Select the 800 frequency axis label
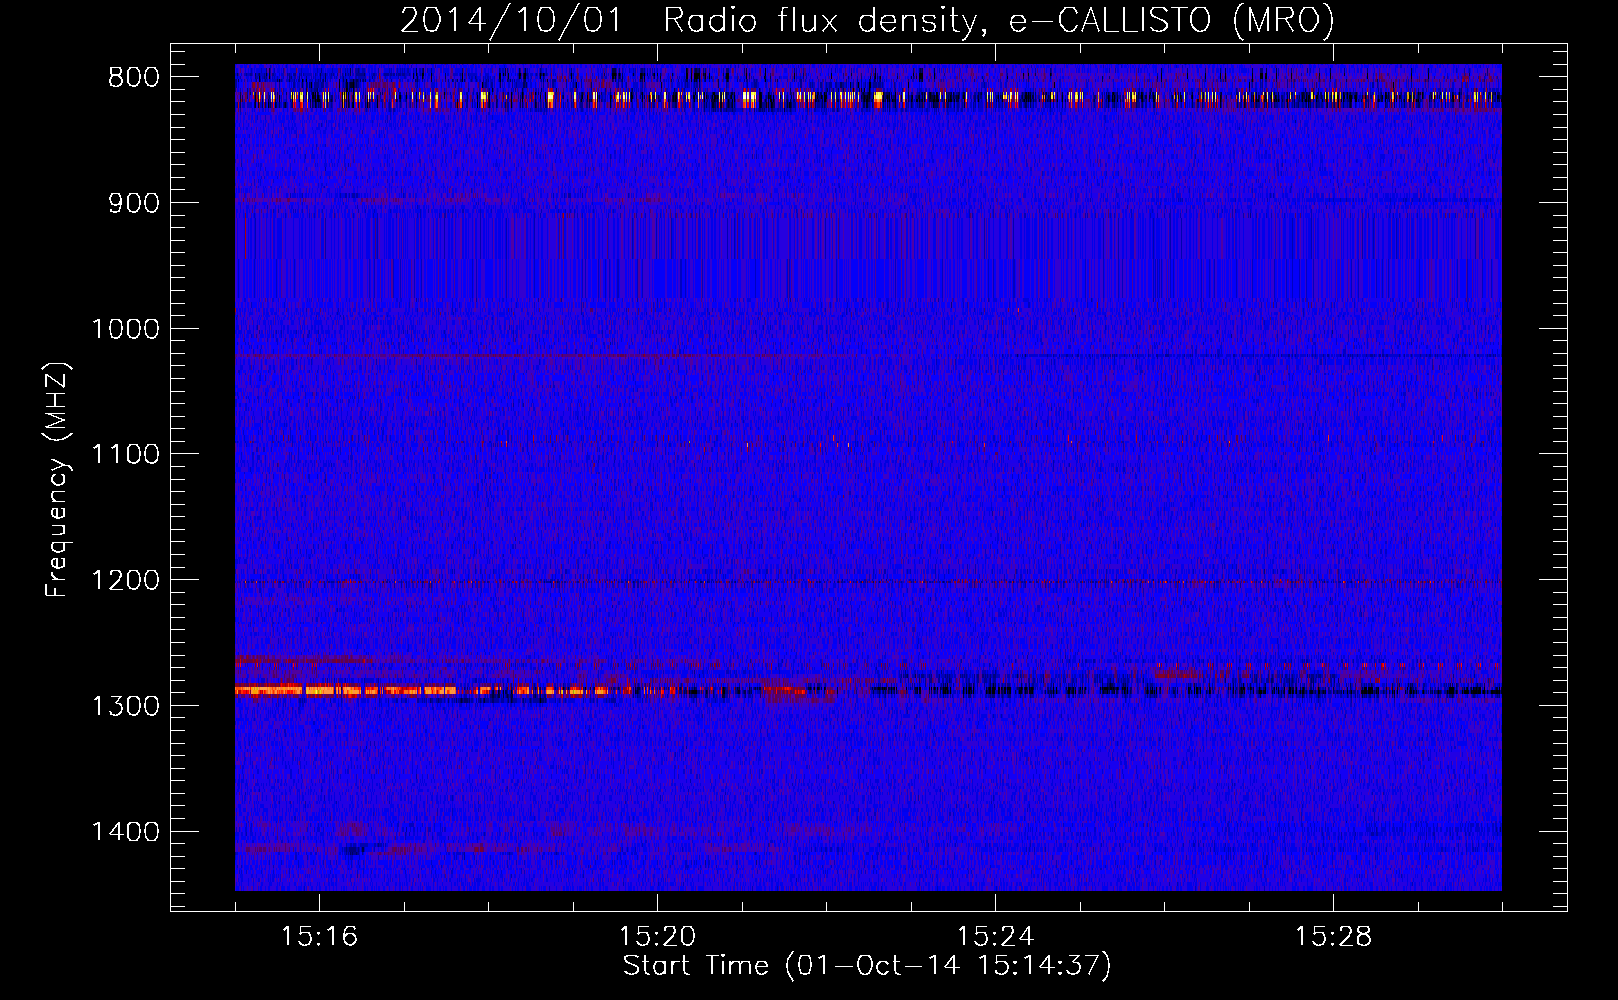The height and width of the screenshot is (1000, 1618). coord(134,78)
